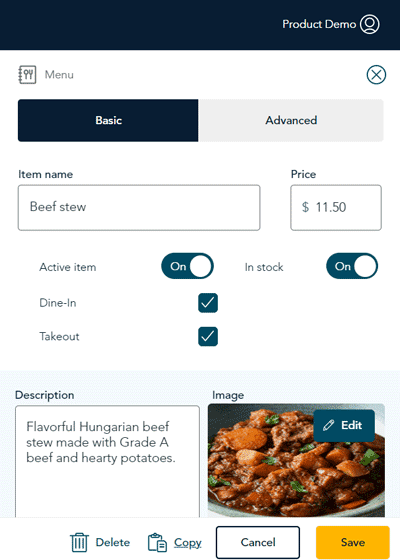400x560 pixels.
Task: Click the pencil icon on the image
Action: 328,425
